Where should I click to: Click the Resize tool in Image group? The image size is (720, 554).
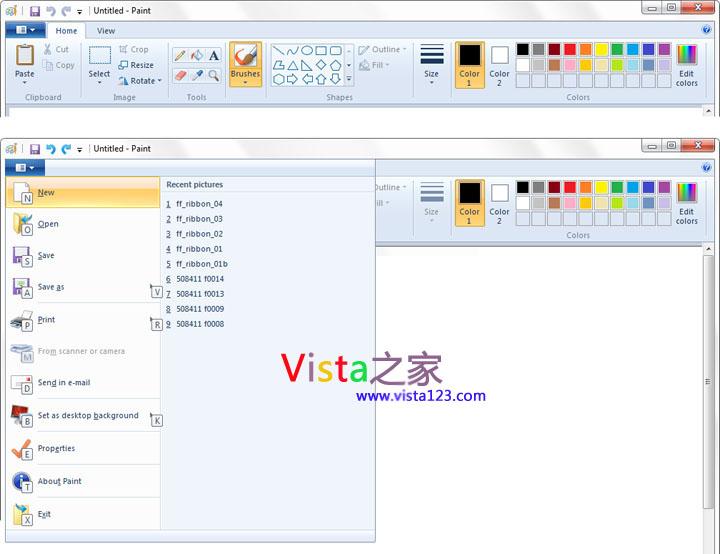pyautogui.click(x=135, y=65)
